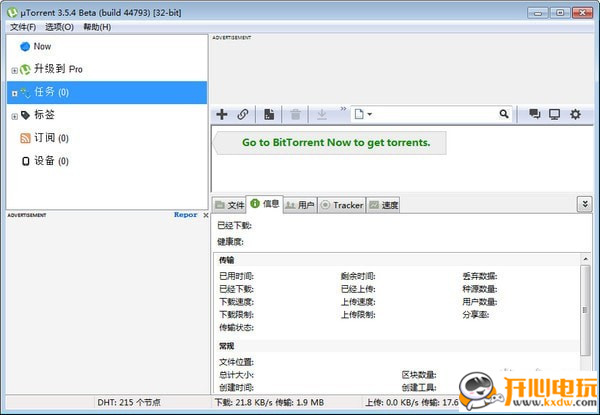This screenshot has height=415, width=600.
Task: Maximize the µTorrent window
Action: pos(559,13)
